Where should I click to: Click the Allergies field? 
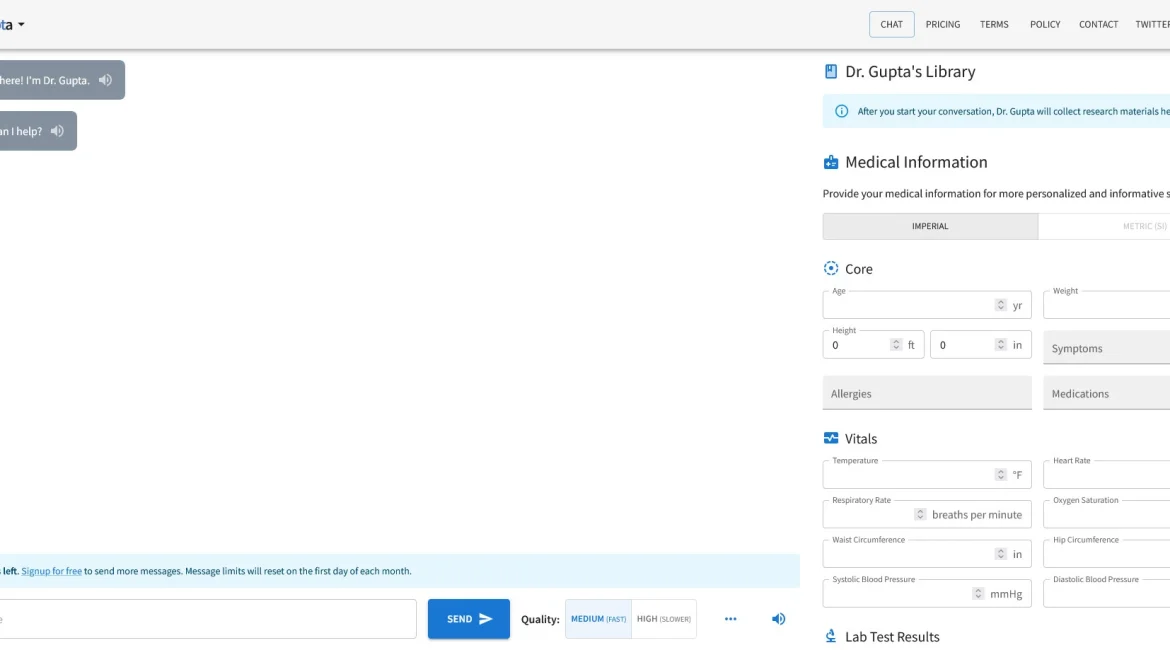click(927, 393)
